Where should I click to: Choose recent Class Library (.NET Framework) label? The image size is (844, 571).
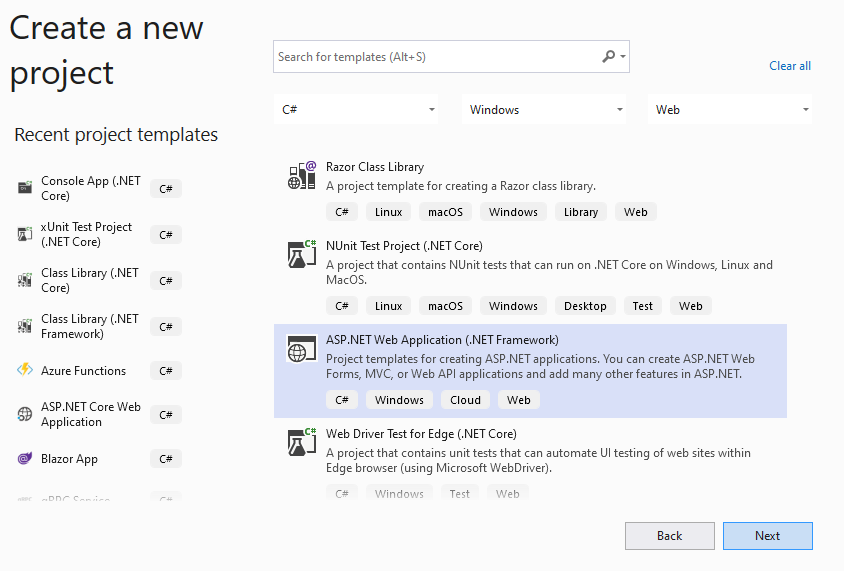click(90, 326)
